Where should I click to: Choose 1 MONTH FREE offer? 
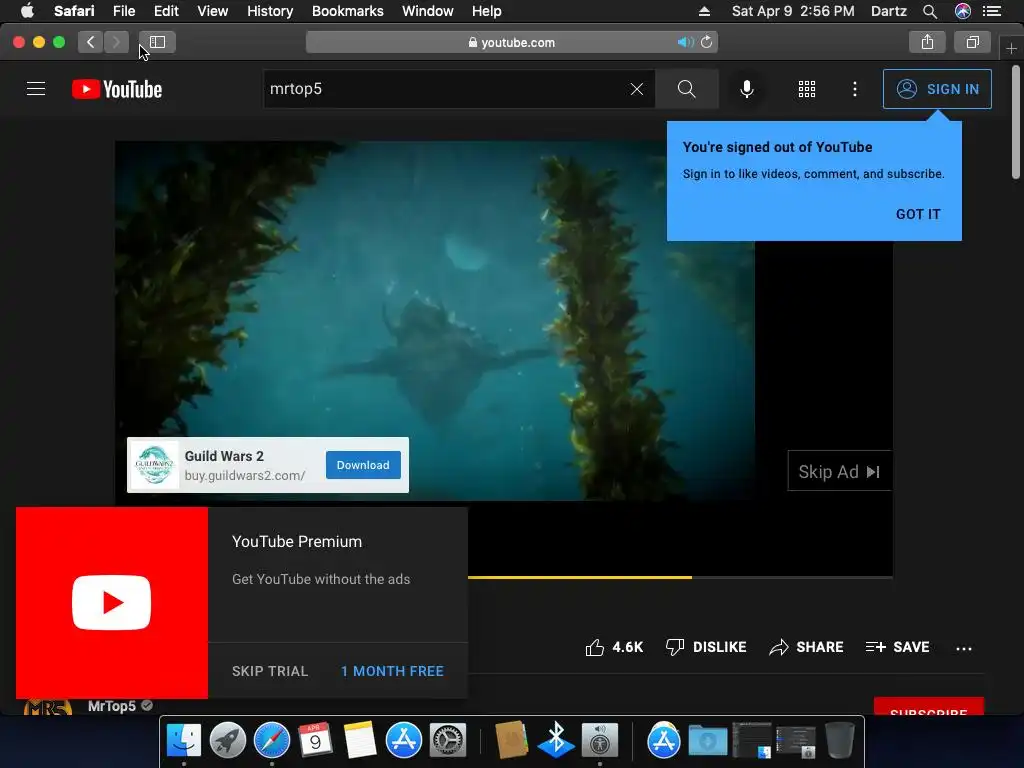[392, 671]
